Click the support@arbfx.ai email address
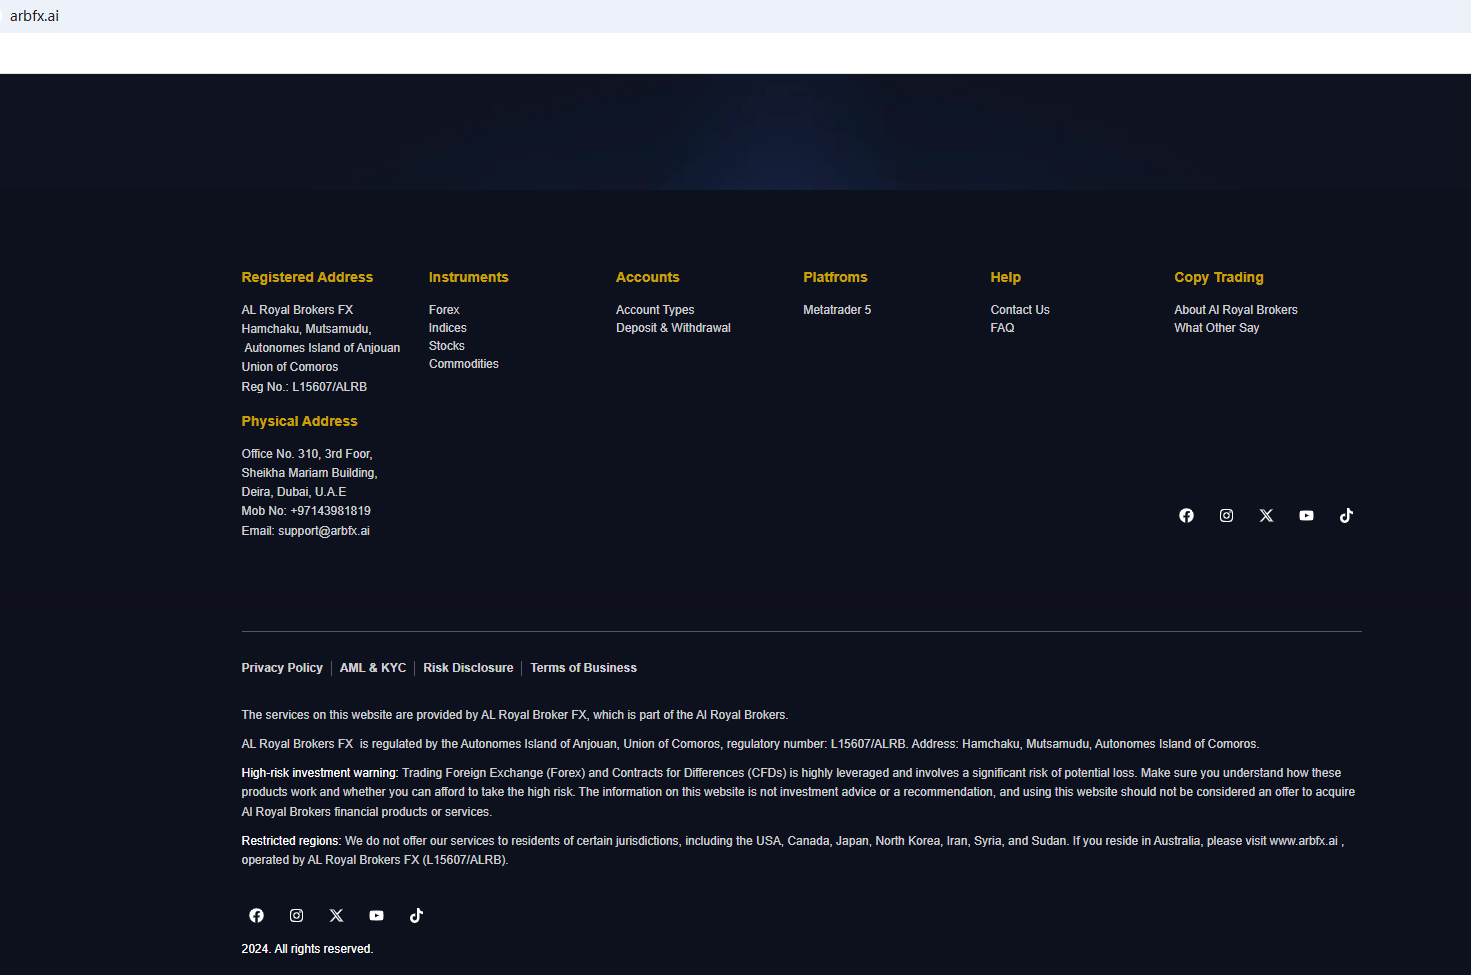 [x=324, y=531]
